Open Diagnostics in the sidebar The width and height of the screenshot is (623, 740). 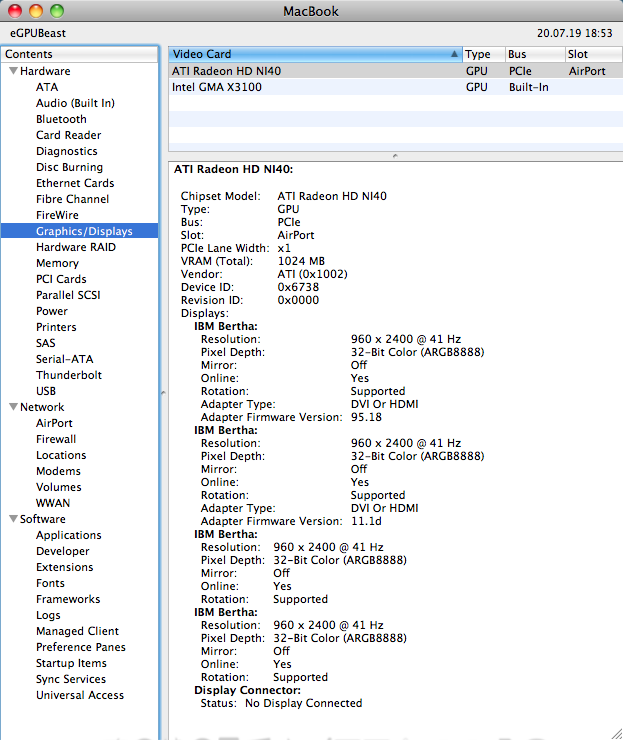point(67,151)
